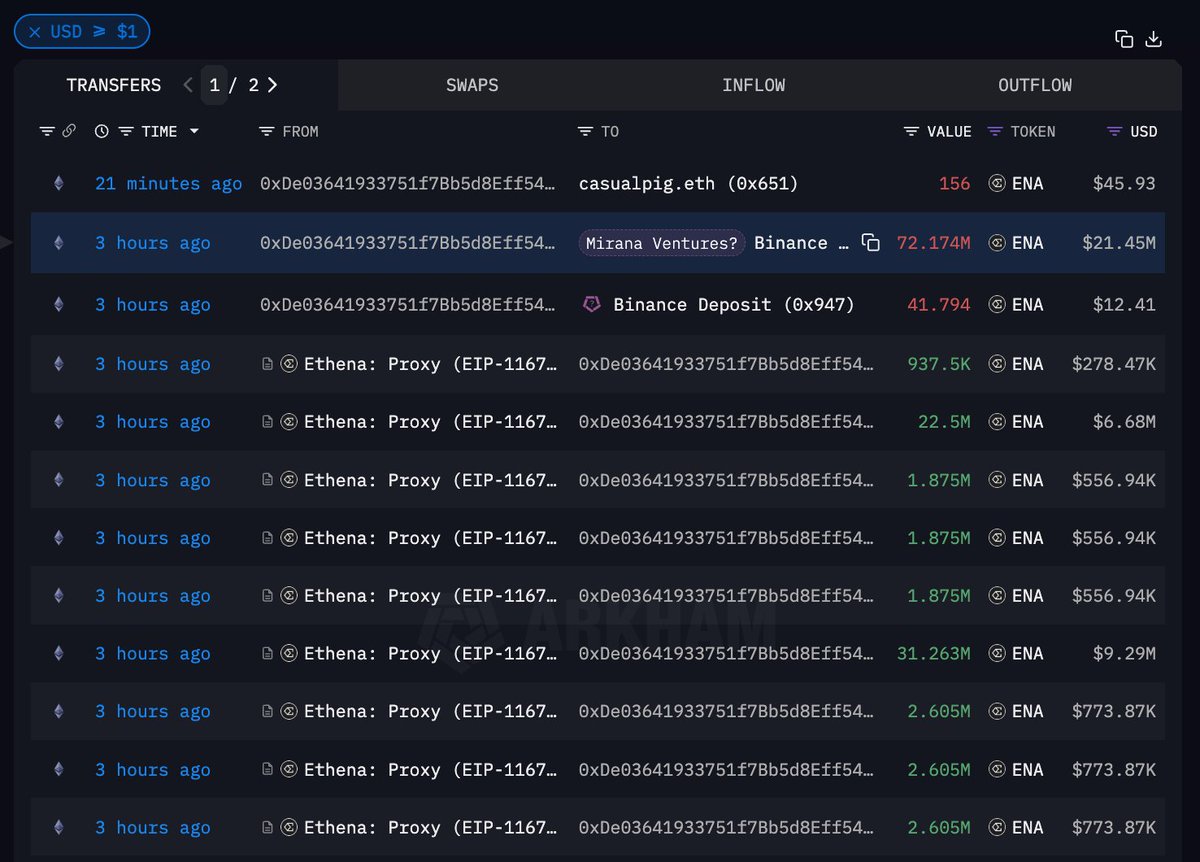Switch to the TRANSFERS tab
Viewport: 1200px width, 862px height.
tap(114, 85)
